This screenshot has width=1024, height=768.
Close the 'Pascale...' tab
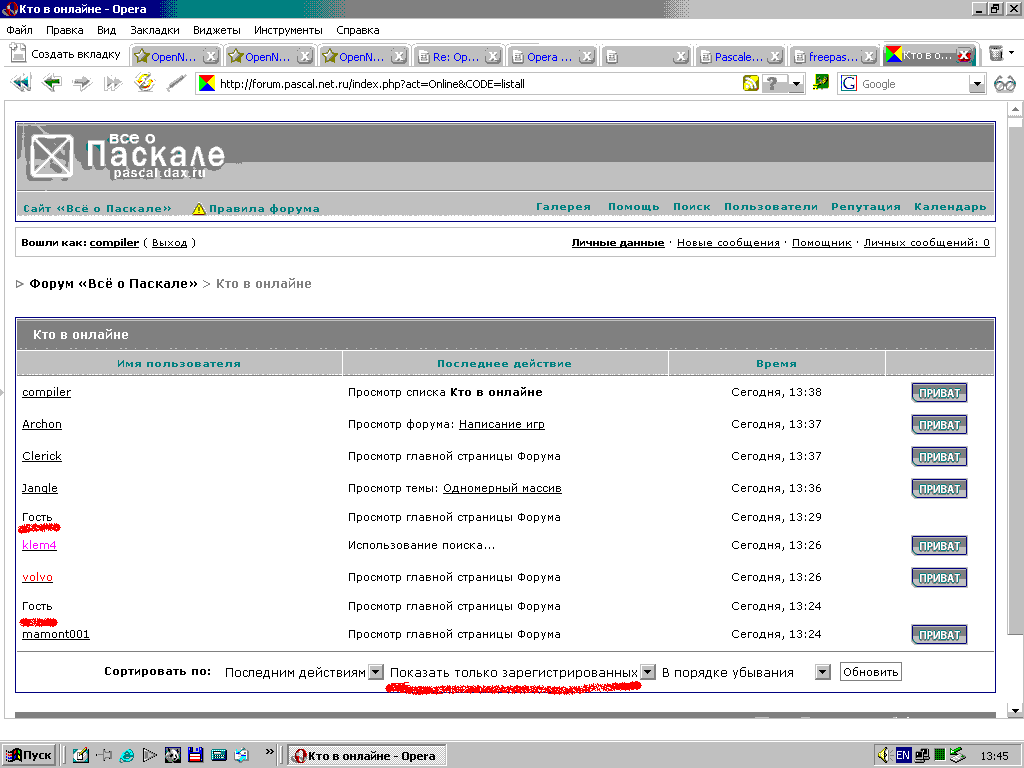774,57
